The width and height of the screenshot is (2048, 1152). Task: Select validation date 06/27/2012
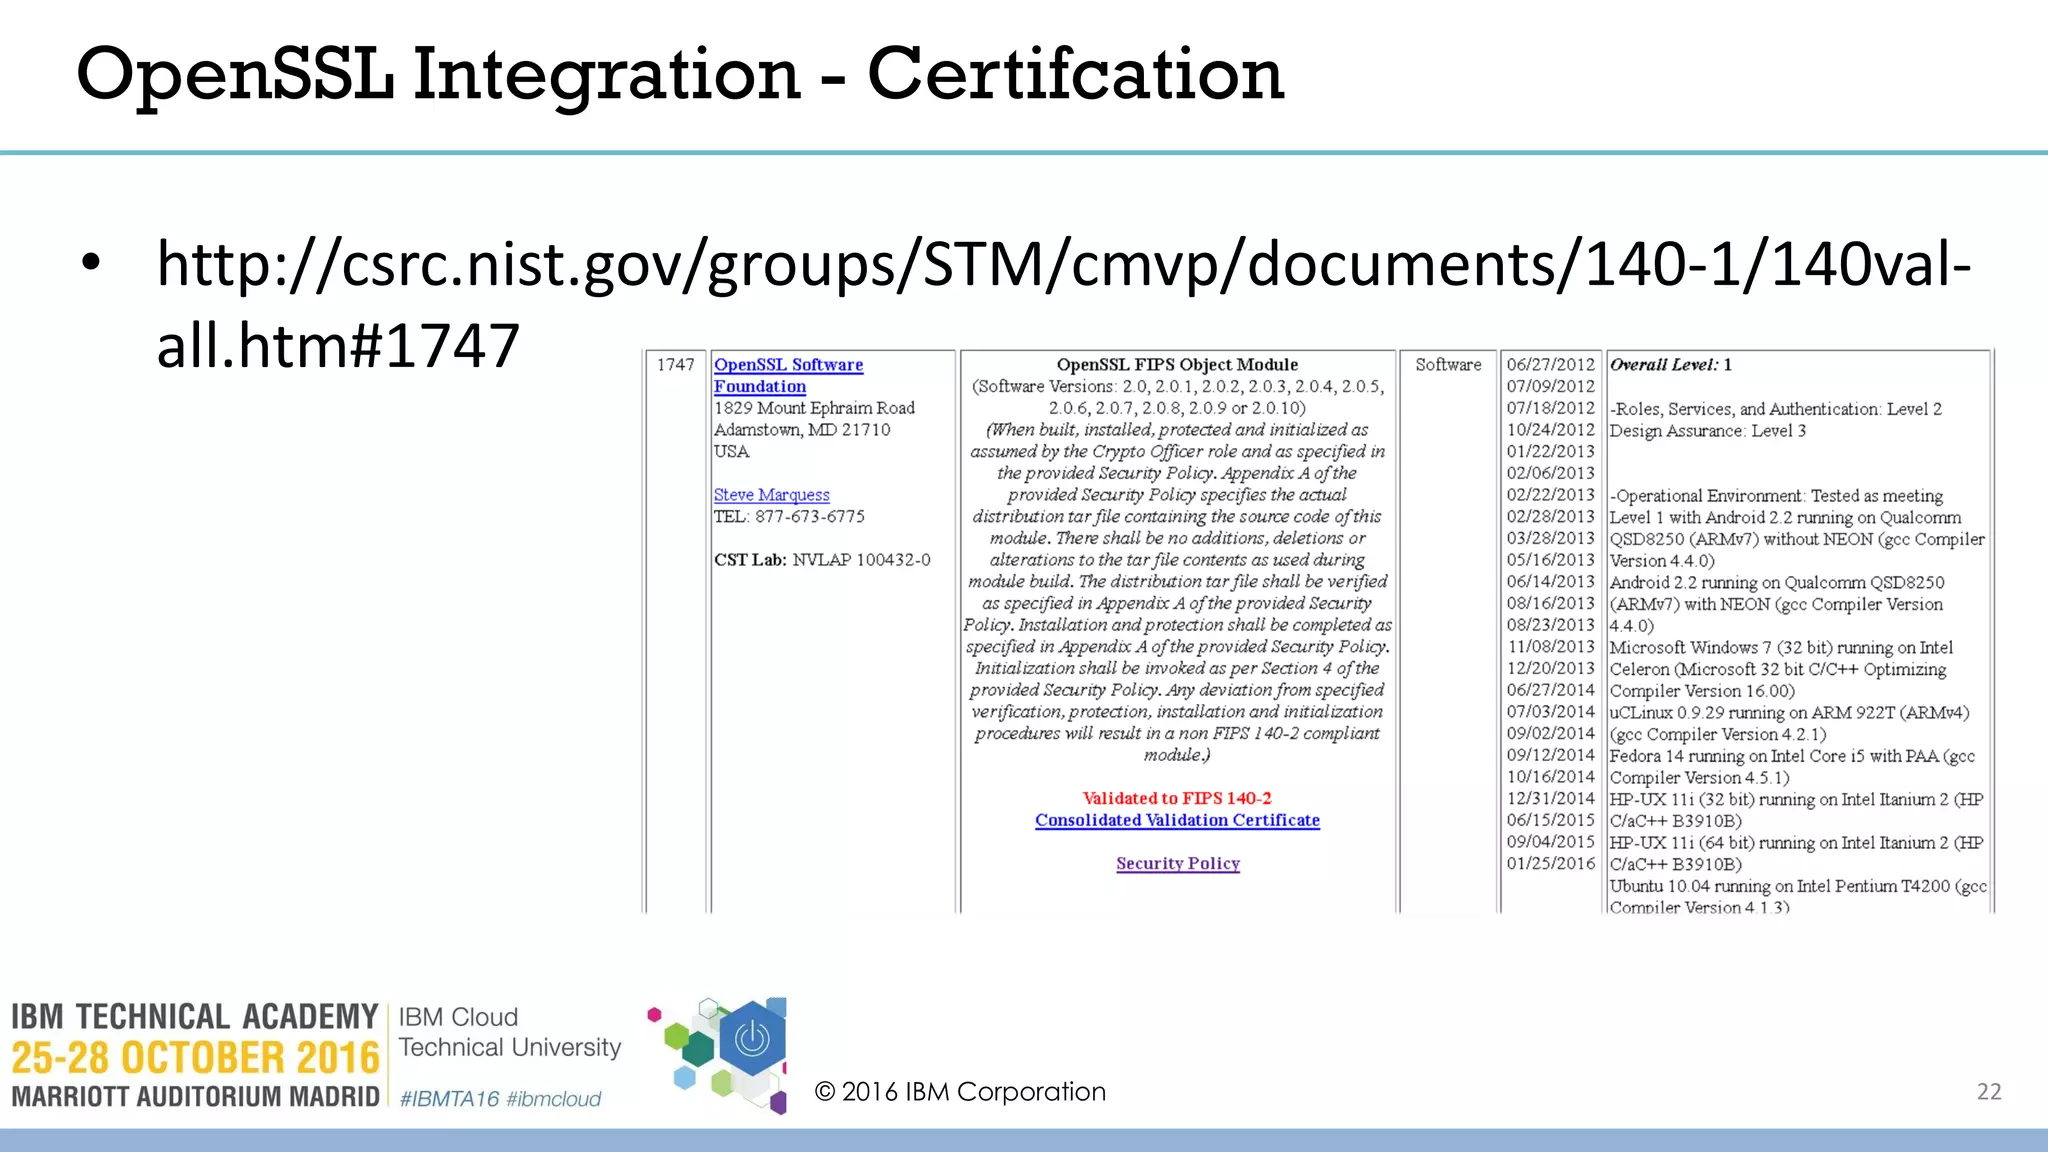click(x=1550, y=365)
